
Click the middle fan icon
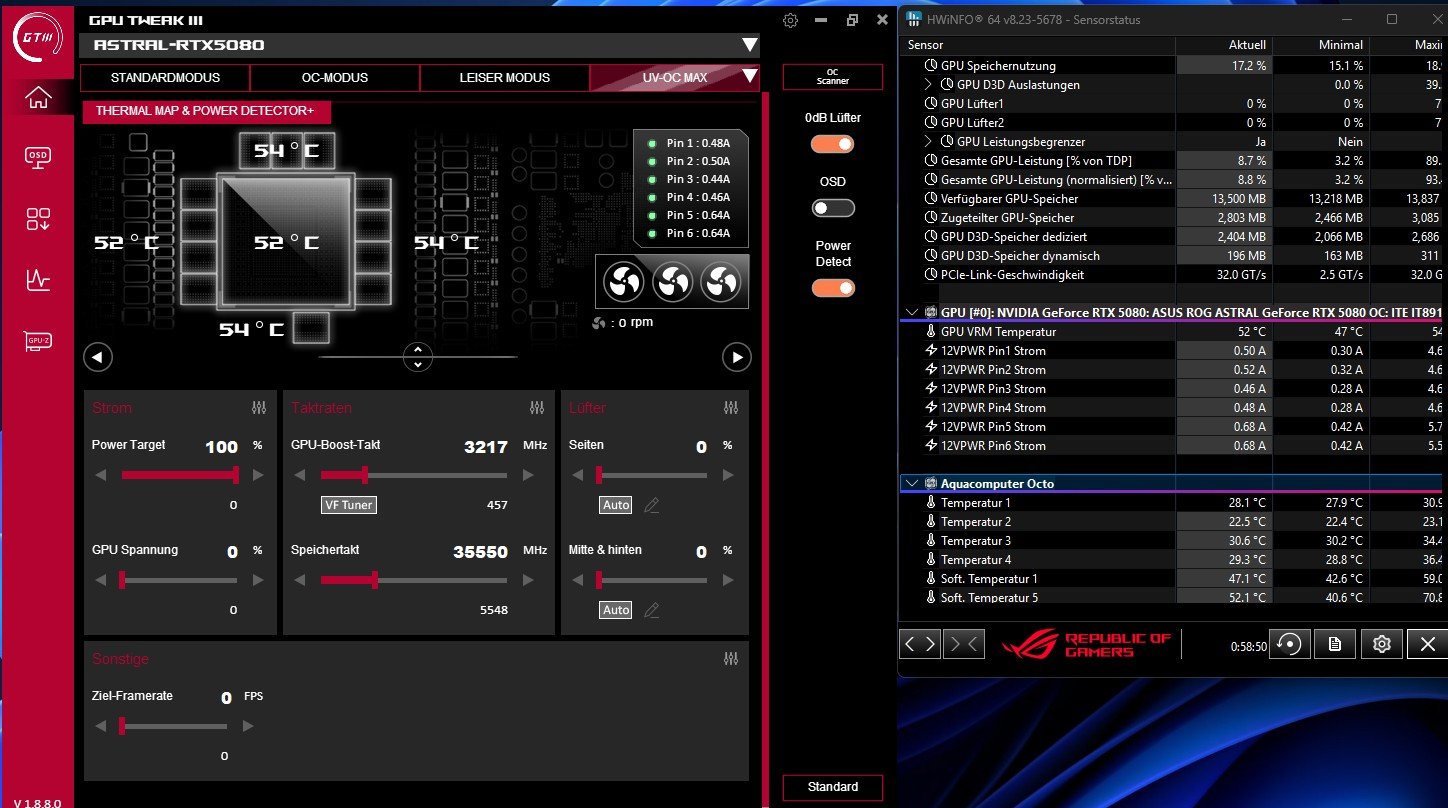click(672, 283)
